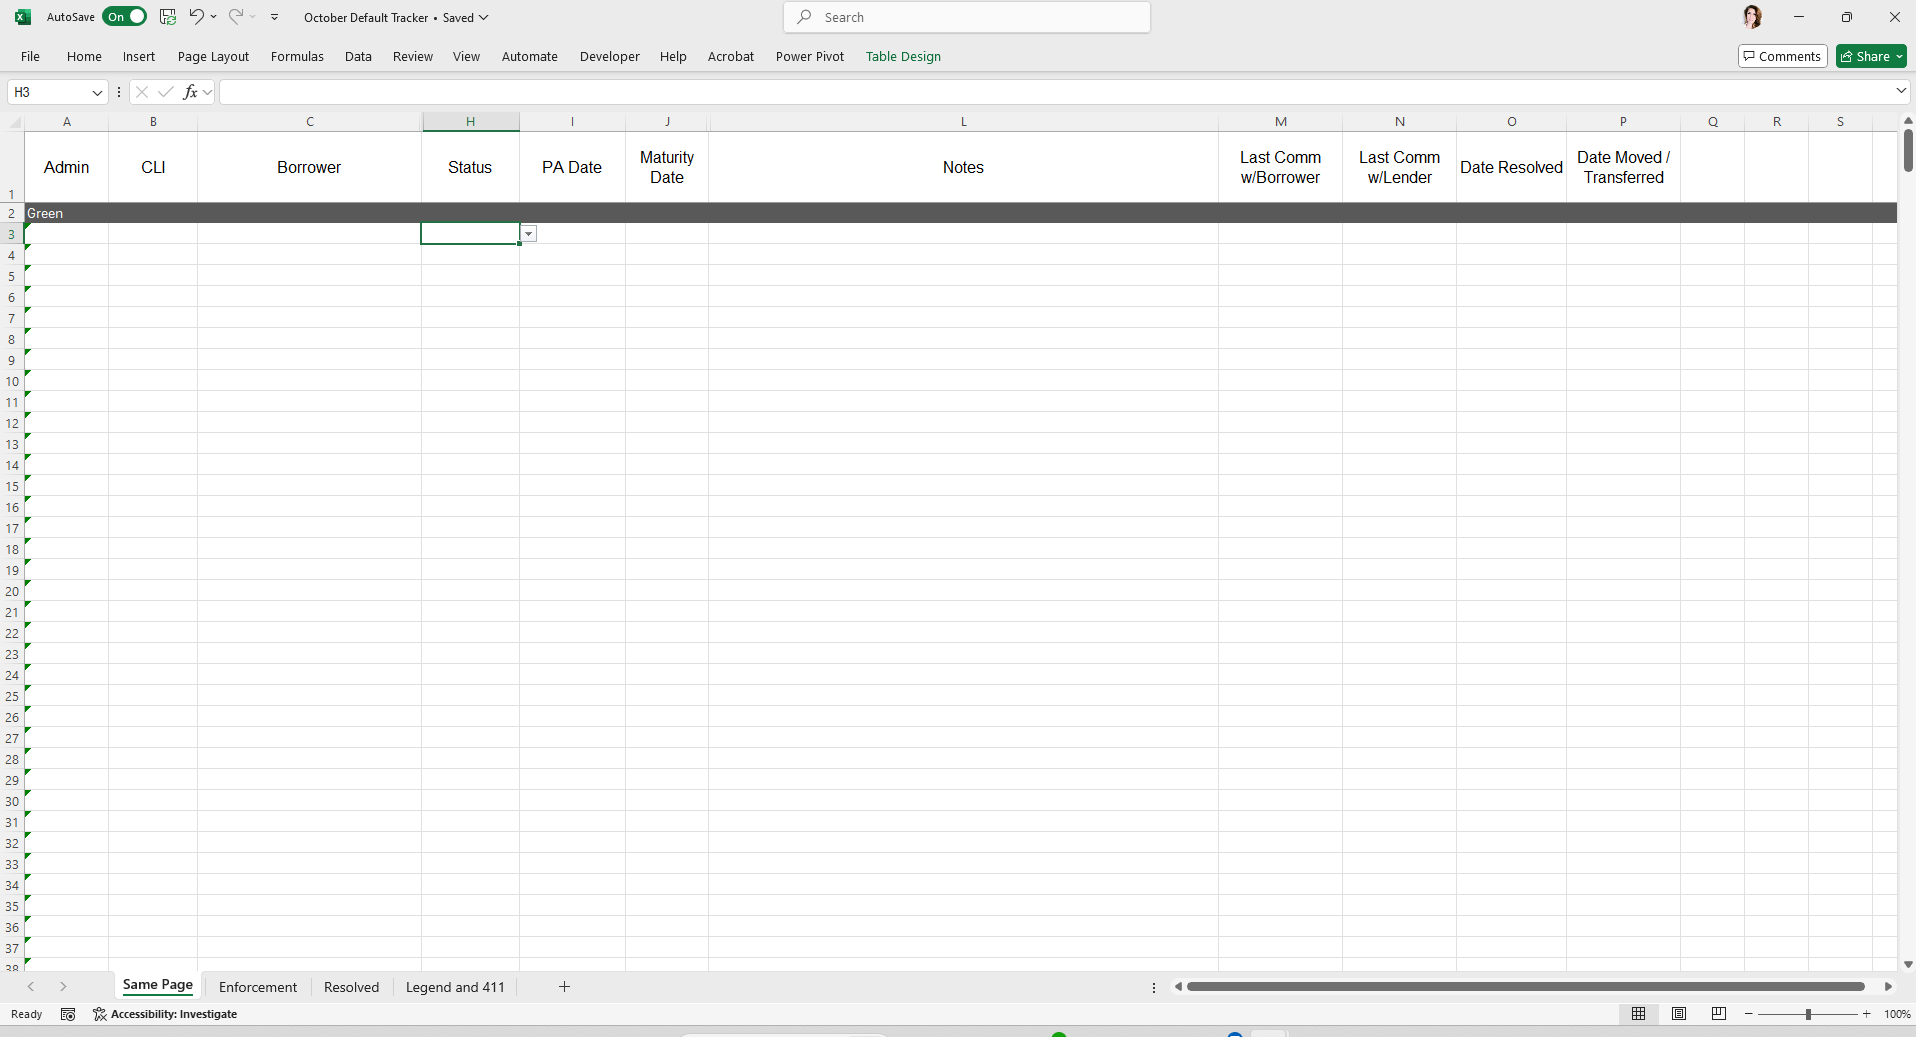Click the Undo icon
Viewport: 1916px width, 1037px height.
click(x=196, y=16)
